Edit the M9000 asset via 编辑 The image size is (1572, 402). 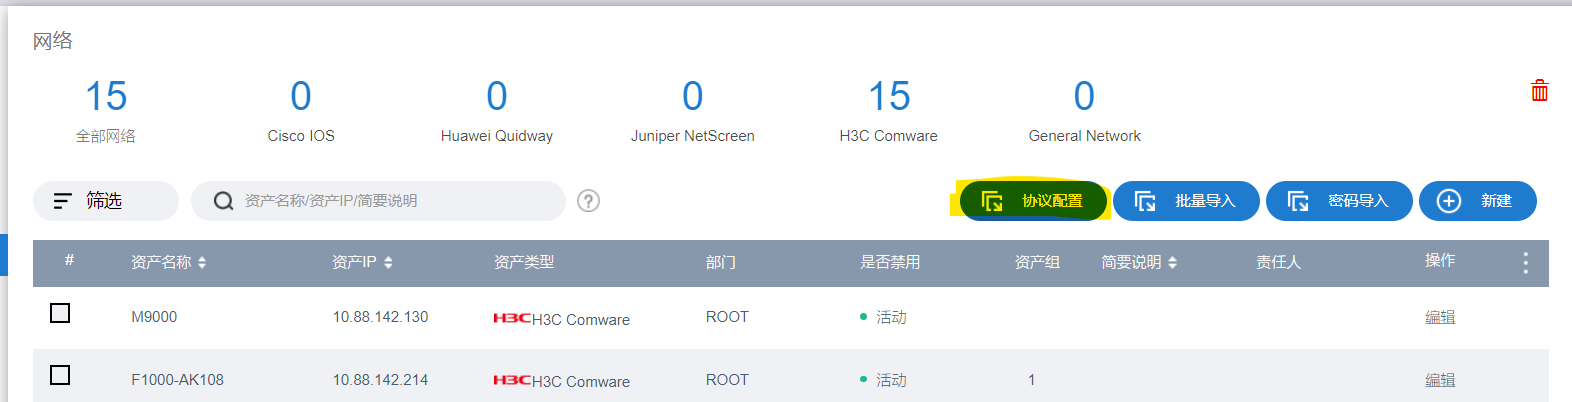[x=1439, y=318]
